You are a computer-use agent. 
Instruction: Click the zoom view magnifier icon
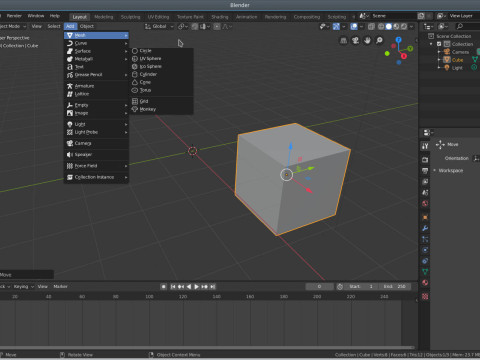379,41
